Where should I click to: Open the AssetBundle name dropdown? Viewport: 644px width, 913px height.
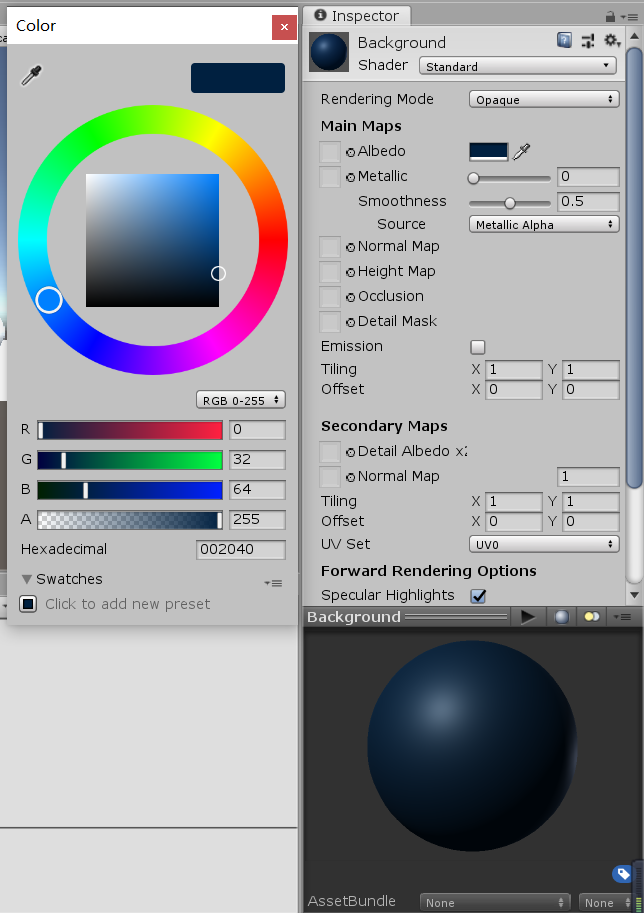495,902
